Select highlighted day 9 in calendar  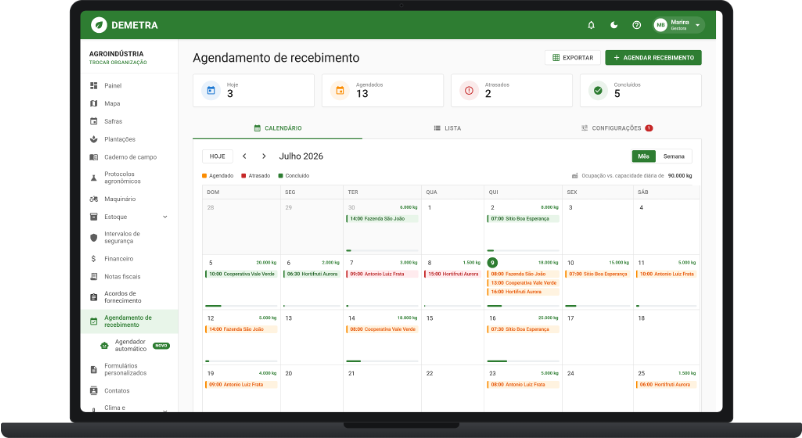[x=492, y=262]
